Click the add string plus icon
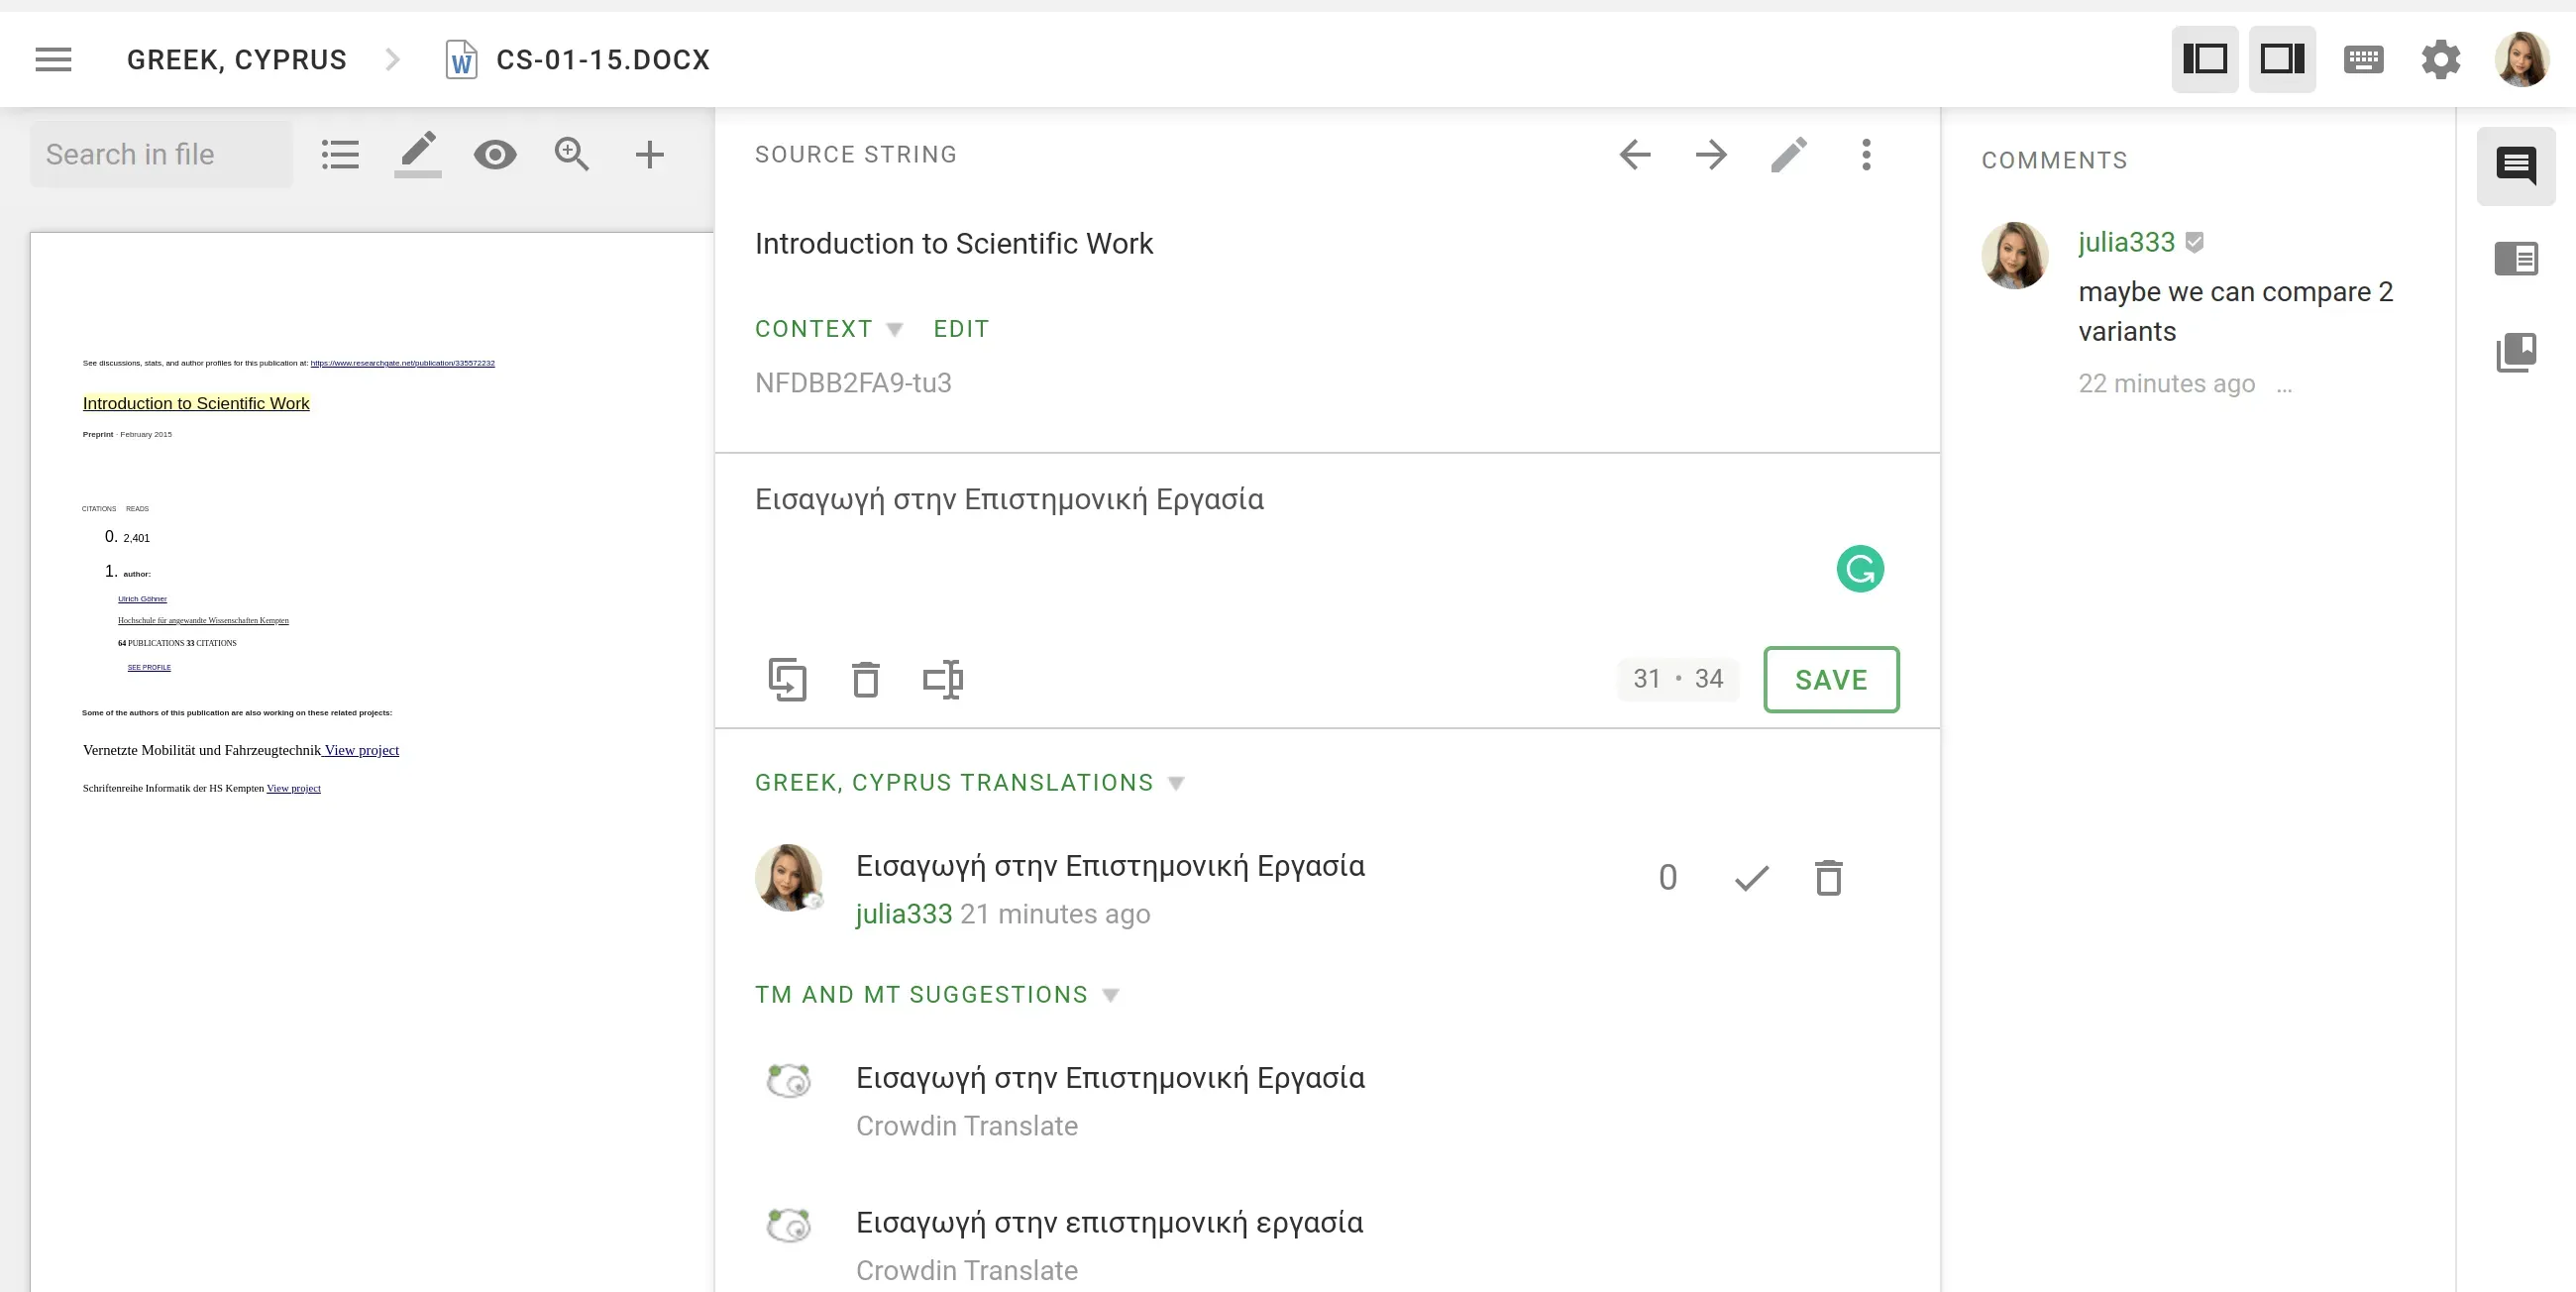The width and height of the screenshot is (2576, 1292). click(651, 155)
